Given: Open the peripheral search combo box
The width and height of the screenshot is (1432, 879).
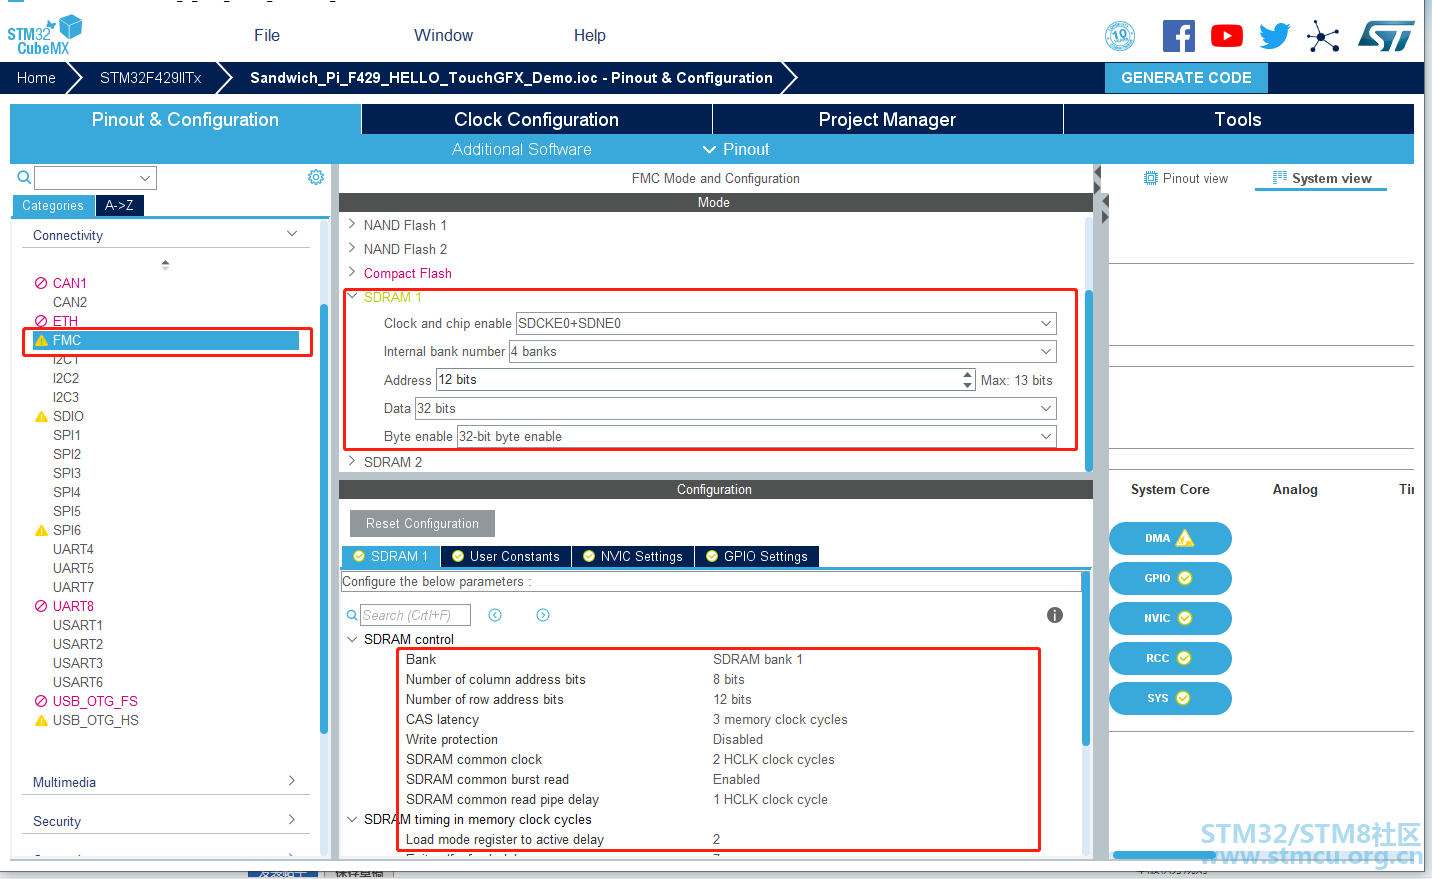Looking at the screenshot, I should click(x=96, y=178).
